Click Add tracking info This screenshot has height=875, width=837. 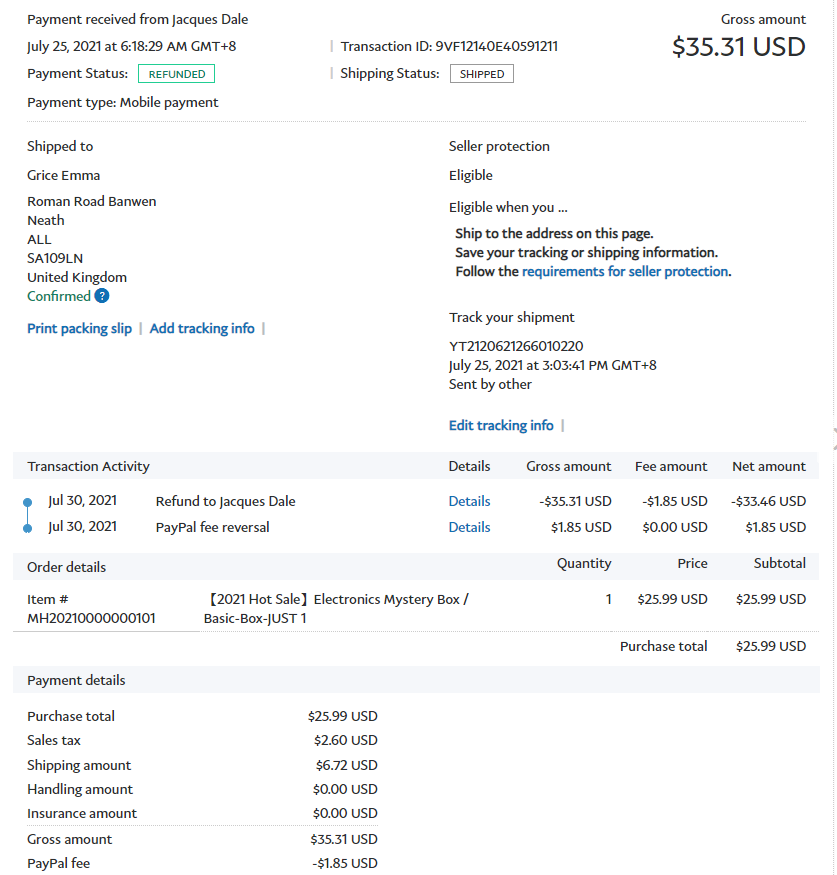click(202, 328)
